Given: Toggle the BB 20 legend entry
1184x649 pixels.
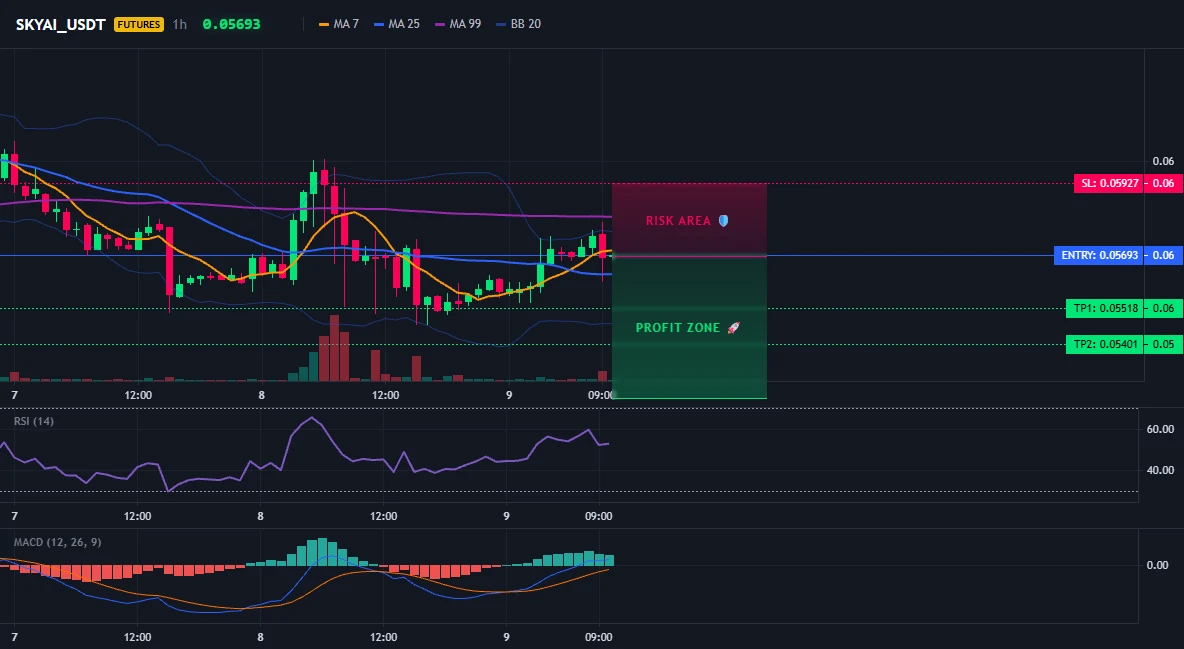Looking at the screenshot, I should [518, 24].
